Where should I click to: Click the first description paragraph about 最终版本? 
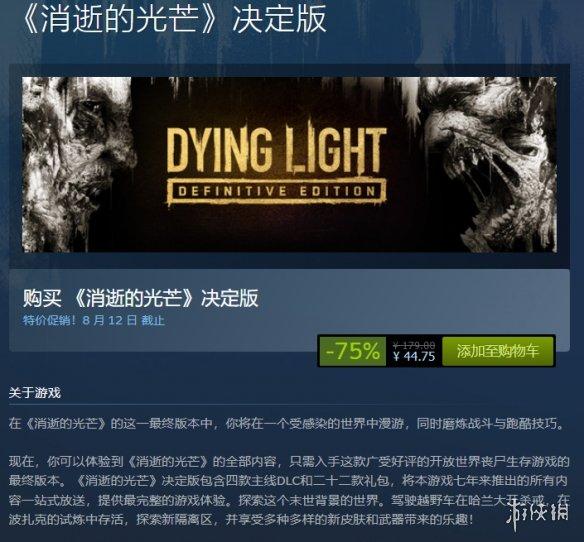[x=287, y=424]
